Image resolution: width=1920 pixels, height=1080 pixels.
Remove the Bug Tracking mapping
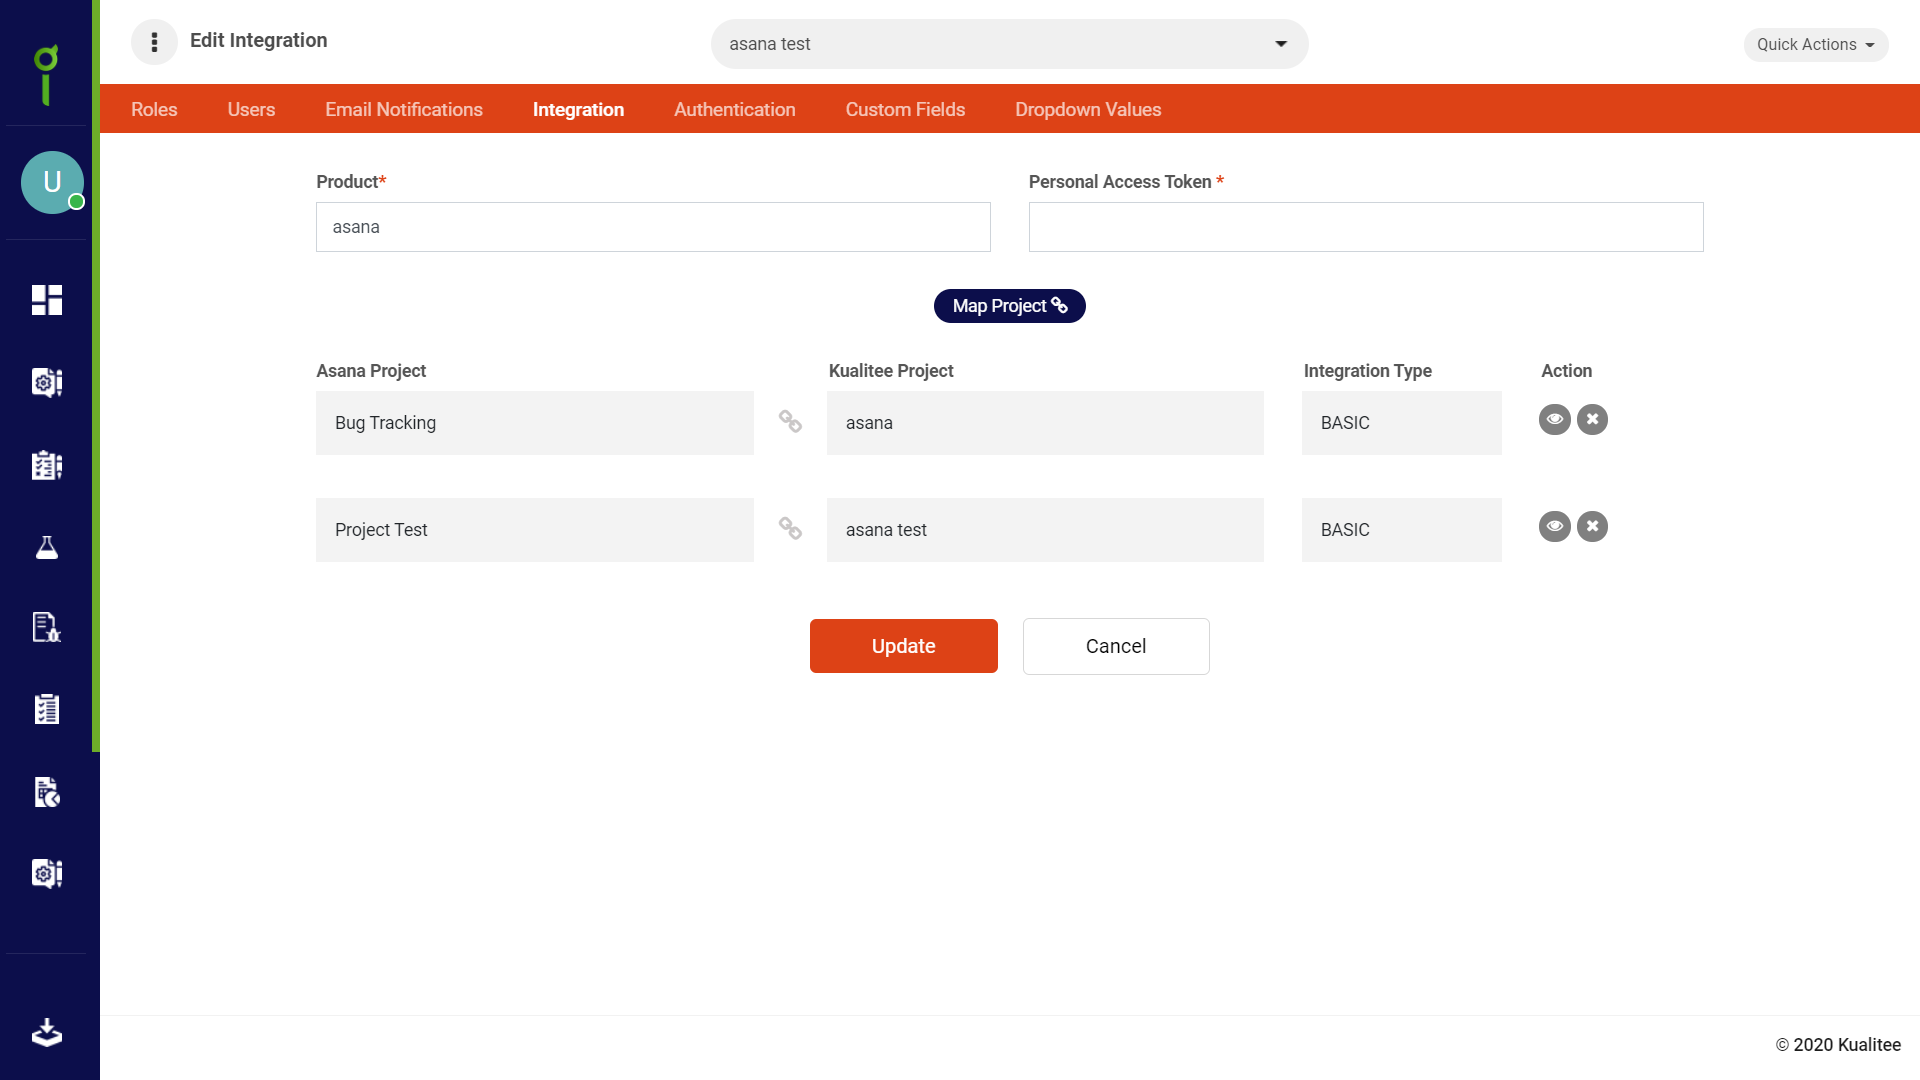tap(1593, 419)
